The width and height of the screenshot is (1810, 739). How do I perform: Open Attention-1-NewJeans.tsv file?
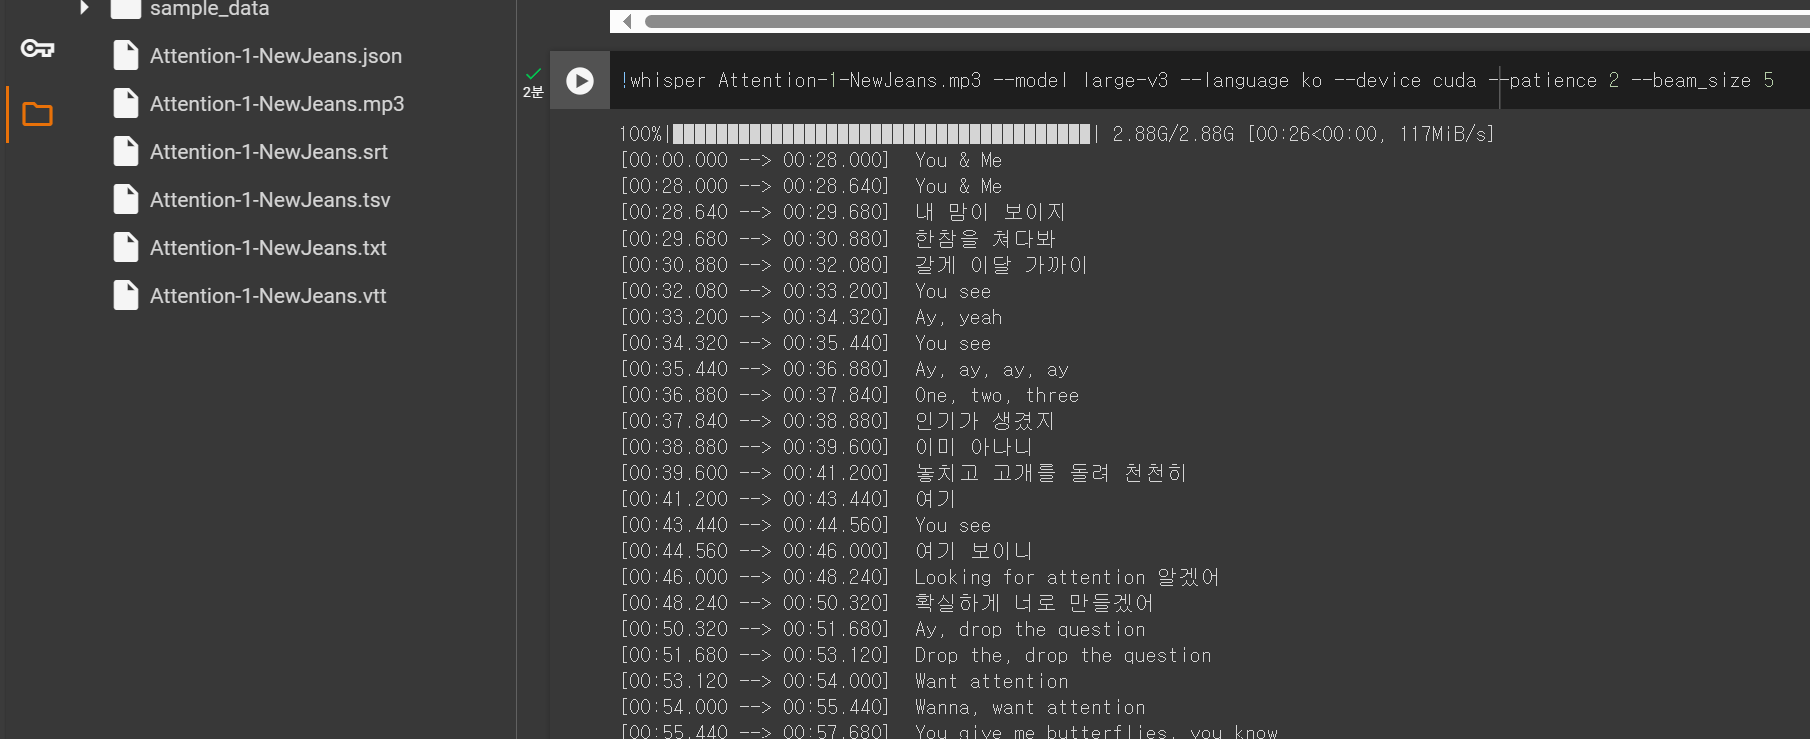point(270,200)
